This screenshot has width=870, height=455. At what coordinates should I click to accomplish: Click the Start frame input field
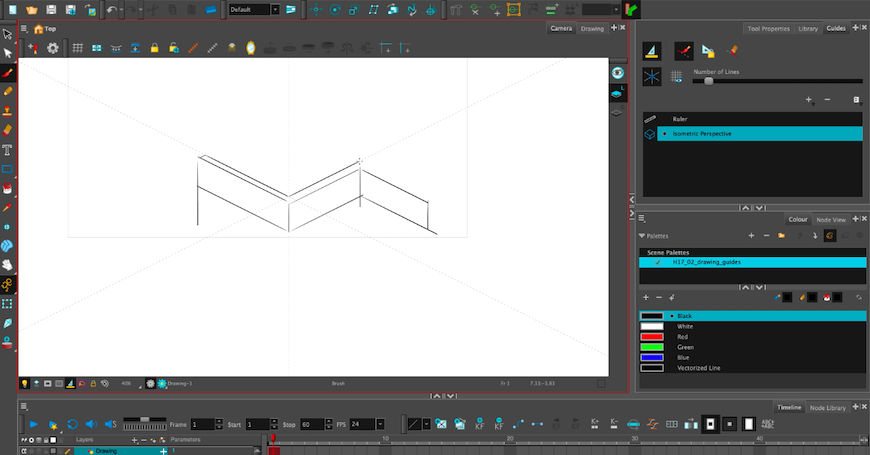click(258, 424)
